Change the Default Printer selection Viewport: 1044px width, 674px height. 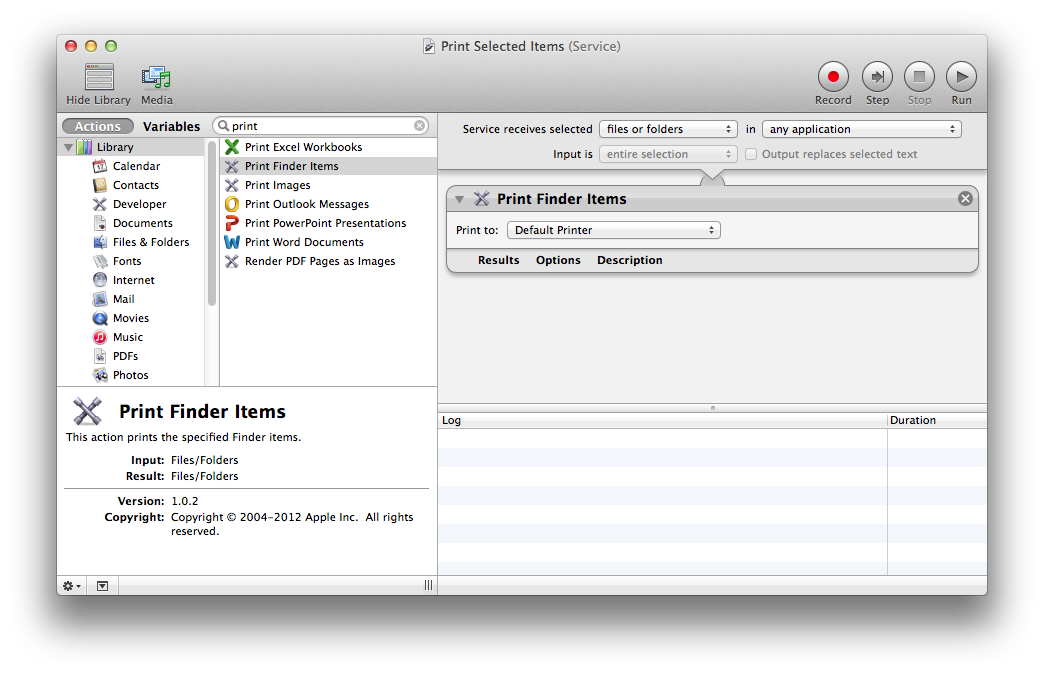tap(613, 229)
